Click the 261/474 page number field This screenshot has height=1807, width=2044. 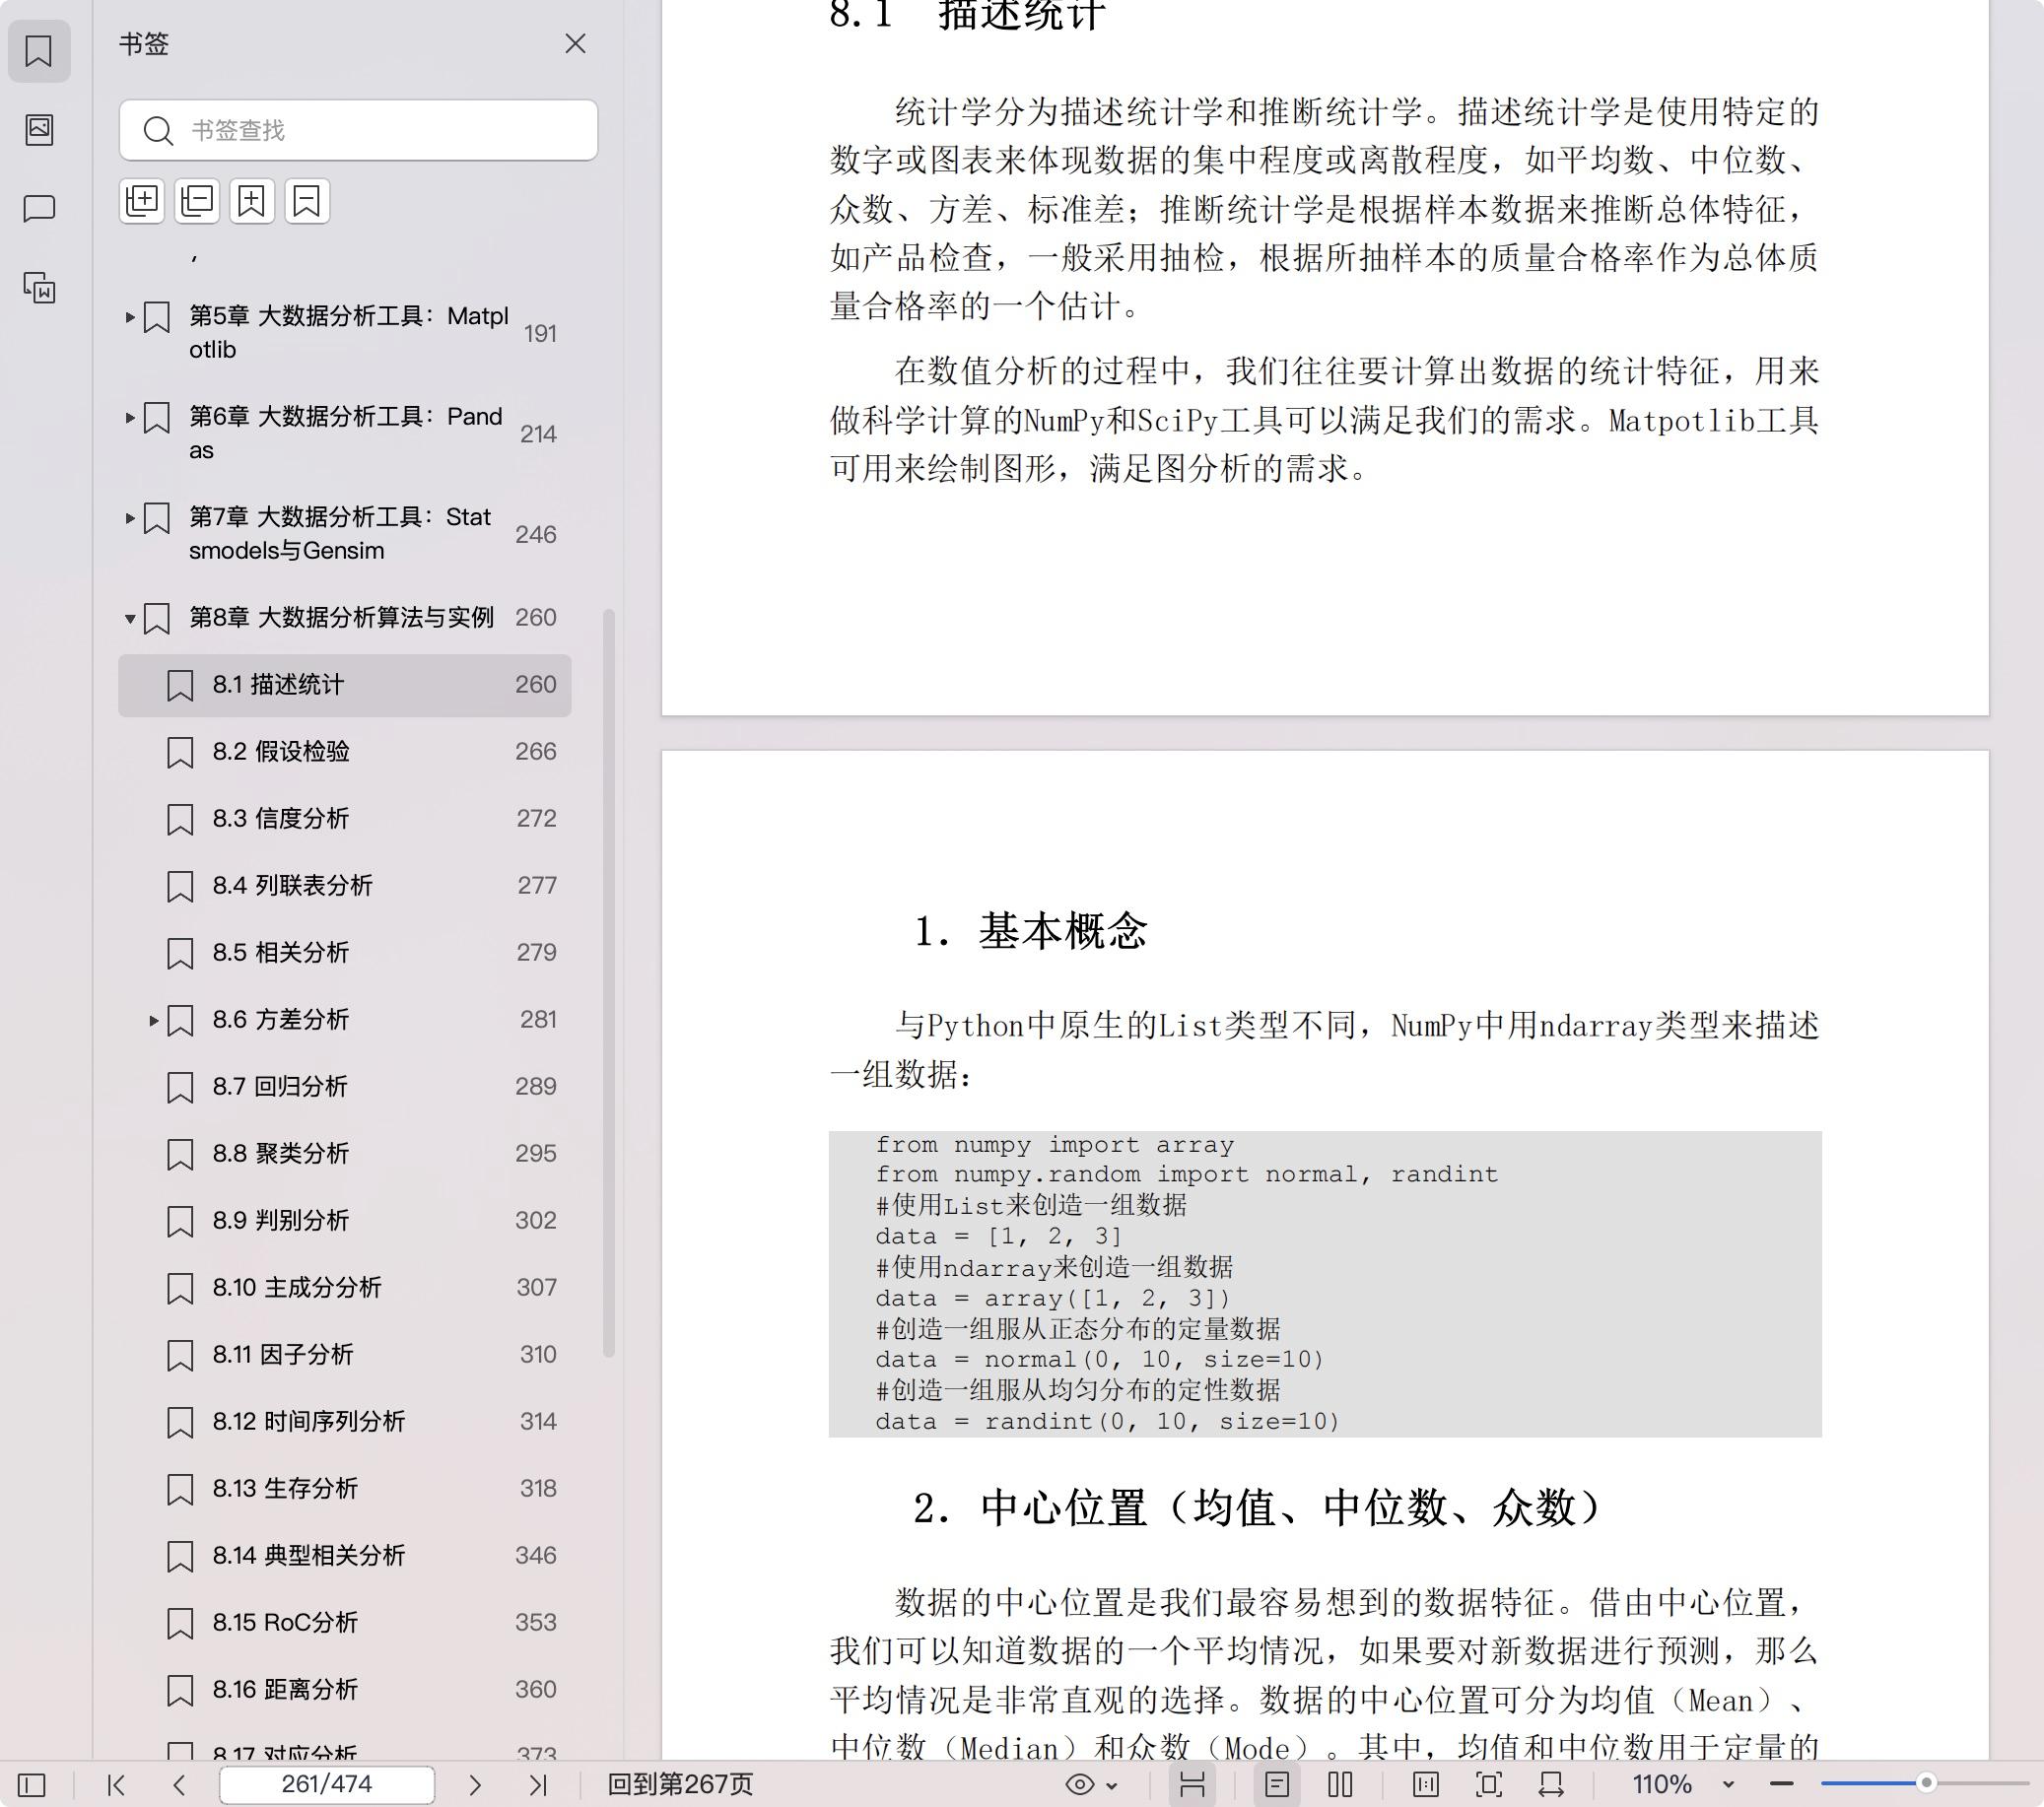pos(327,1785)
